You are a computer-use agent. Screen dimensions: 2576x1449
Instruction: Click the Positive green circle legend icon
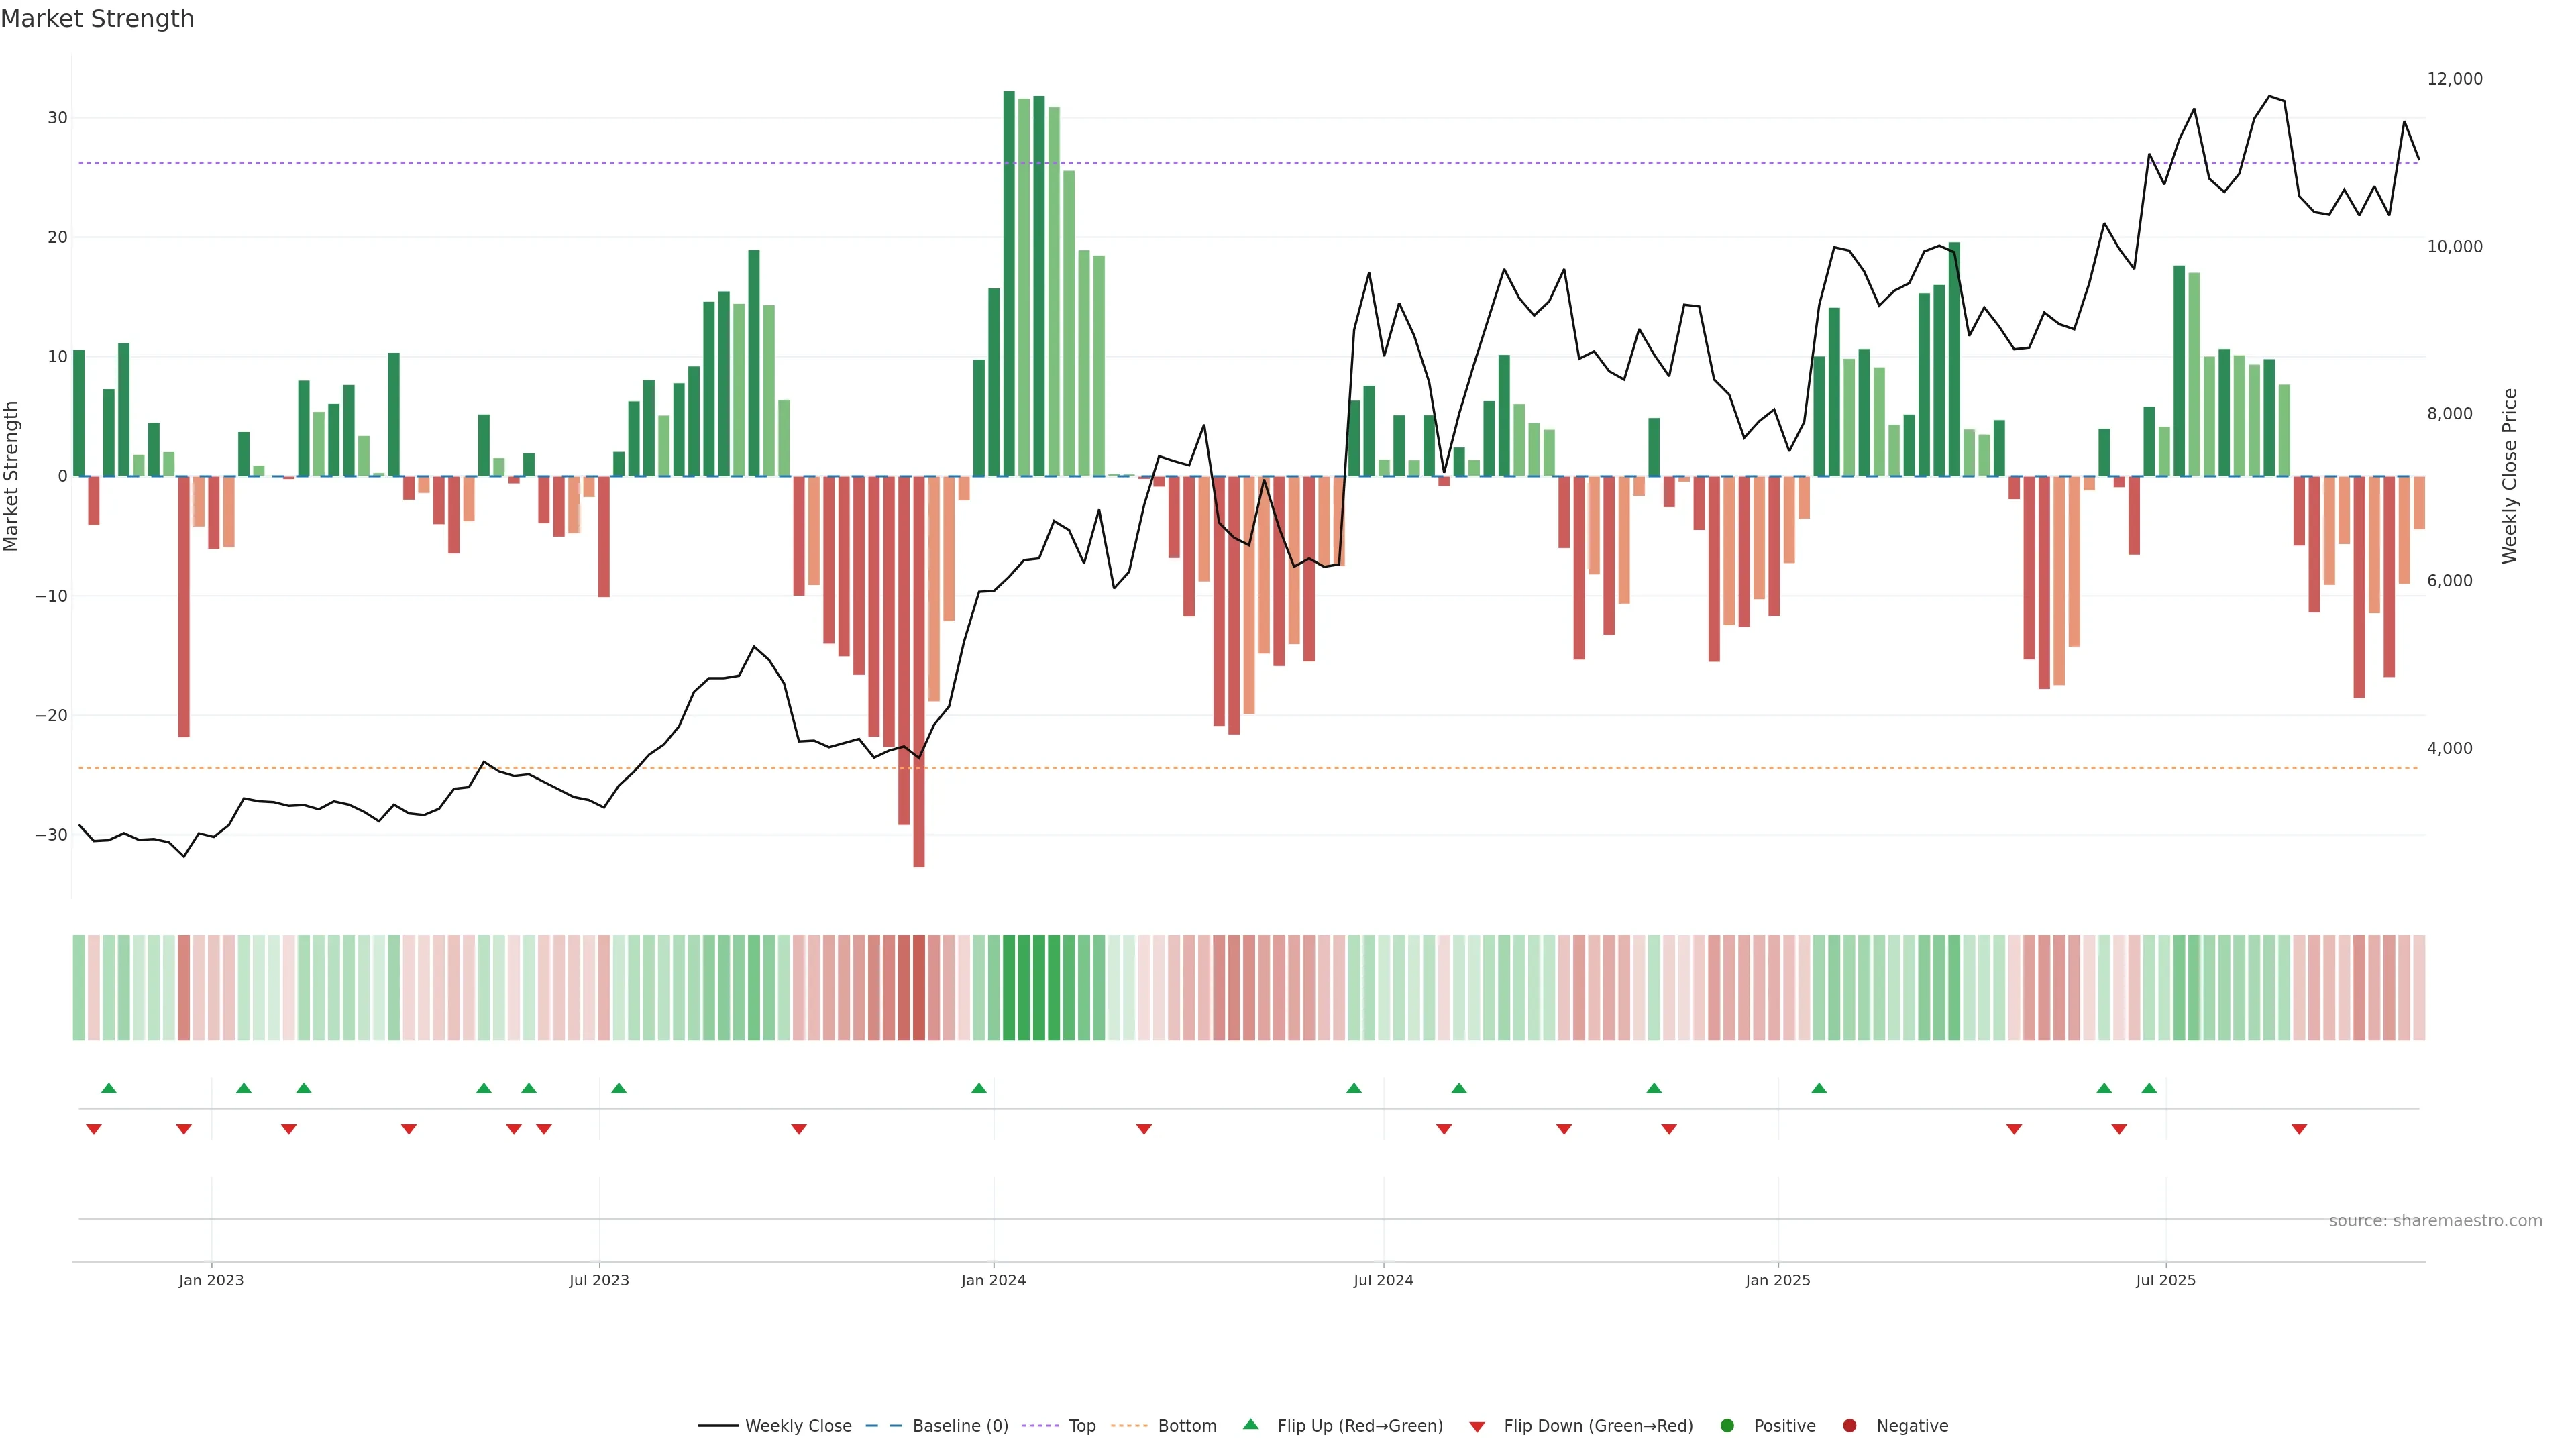pyautogui.click(x=1727, y=1426)
